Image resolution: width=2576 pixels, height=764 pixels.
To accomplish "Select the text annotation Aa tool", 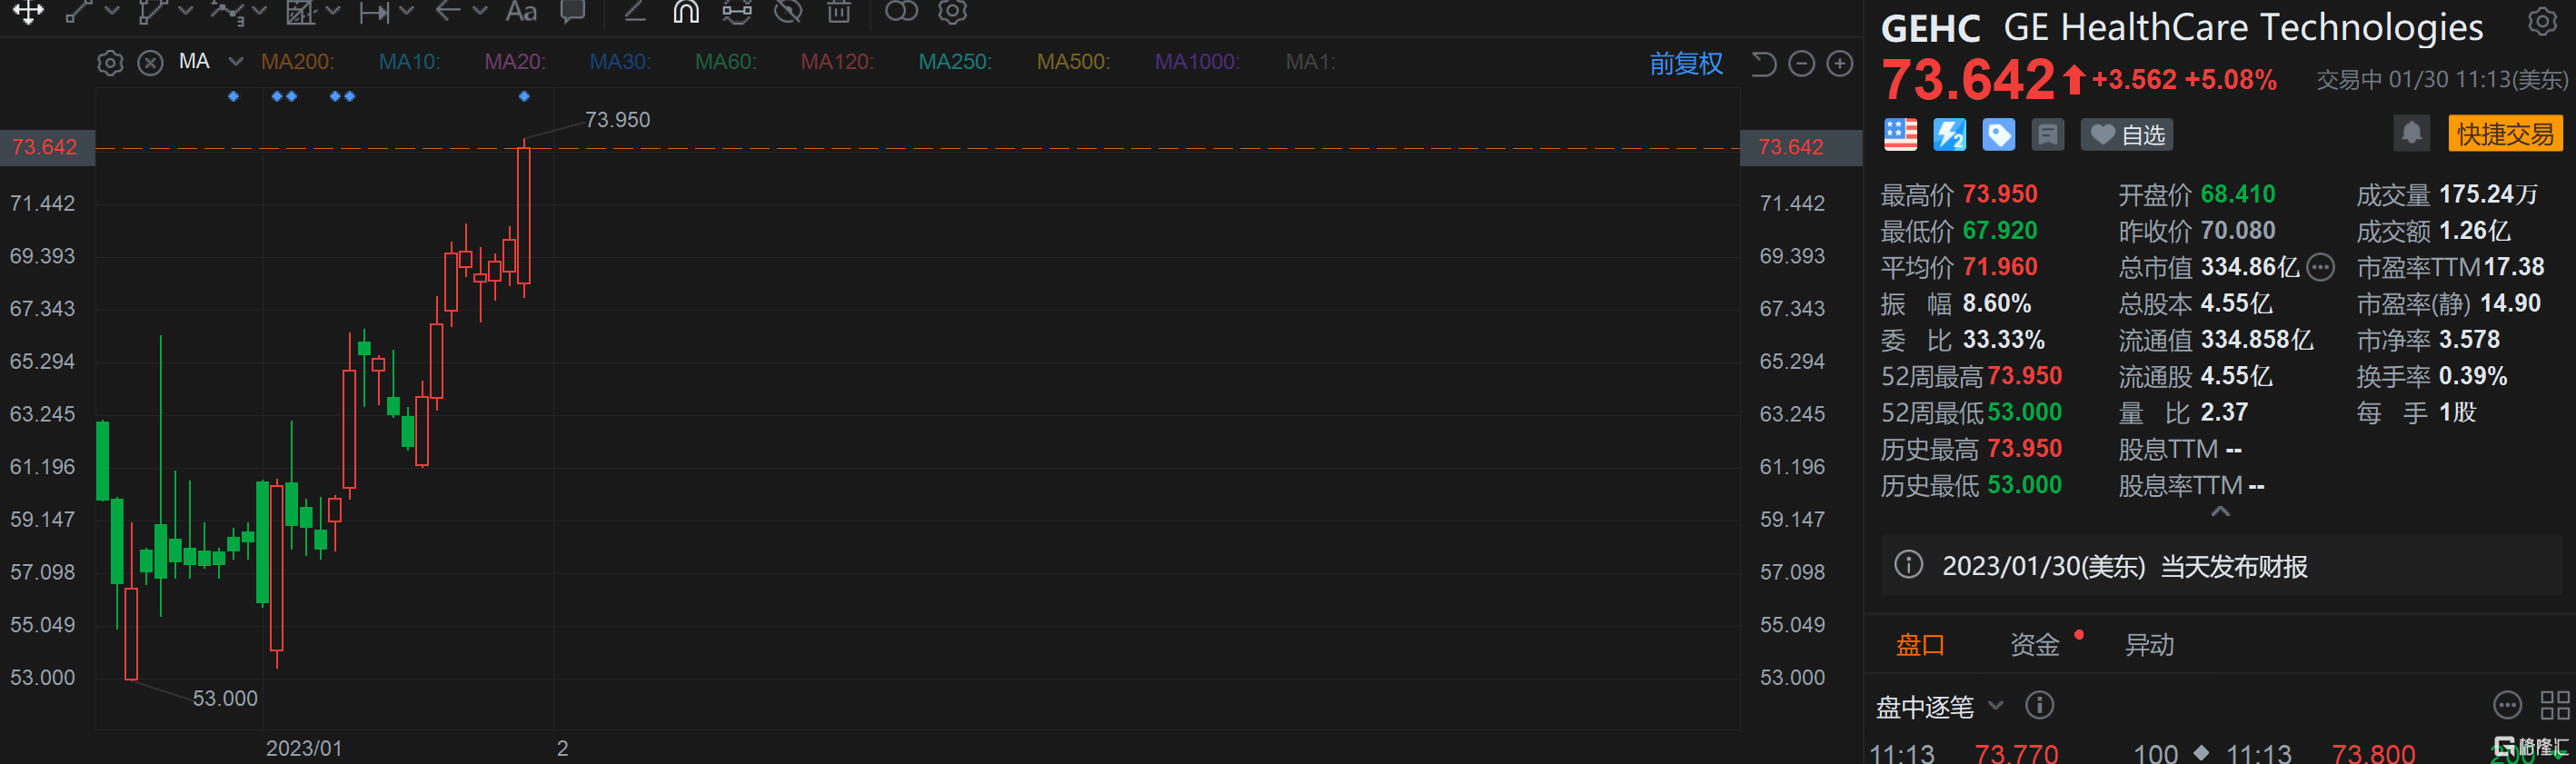I will pos(520,12).
